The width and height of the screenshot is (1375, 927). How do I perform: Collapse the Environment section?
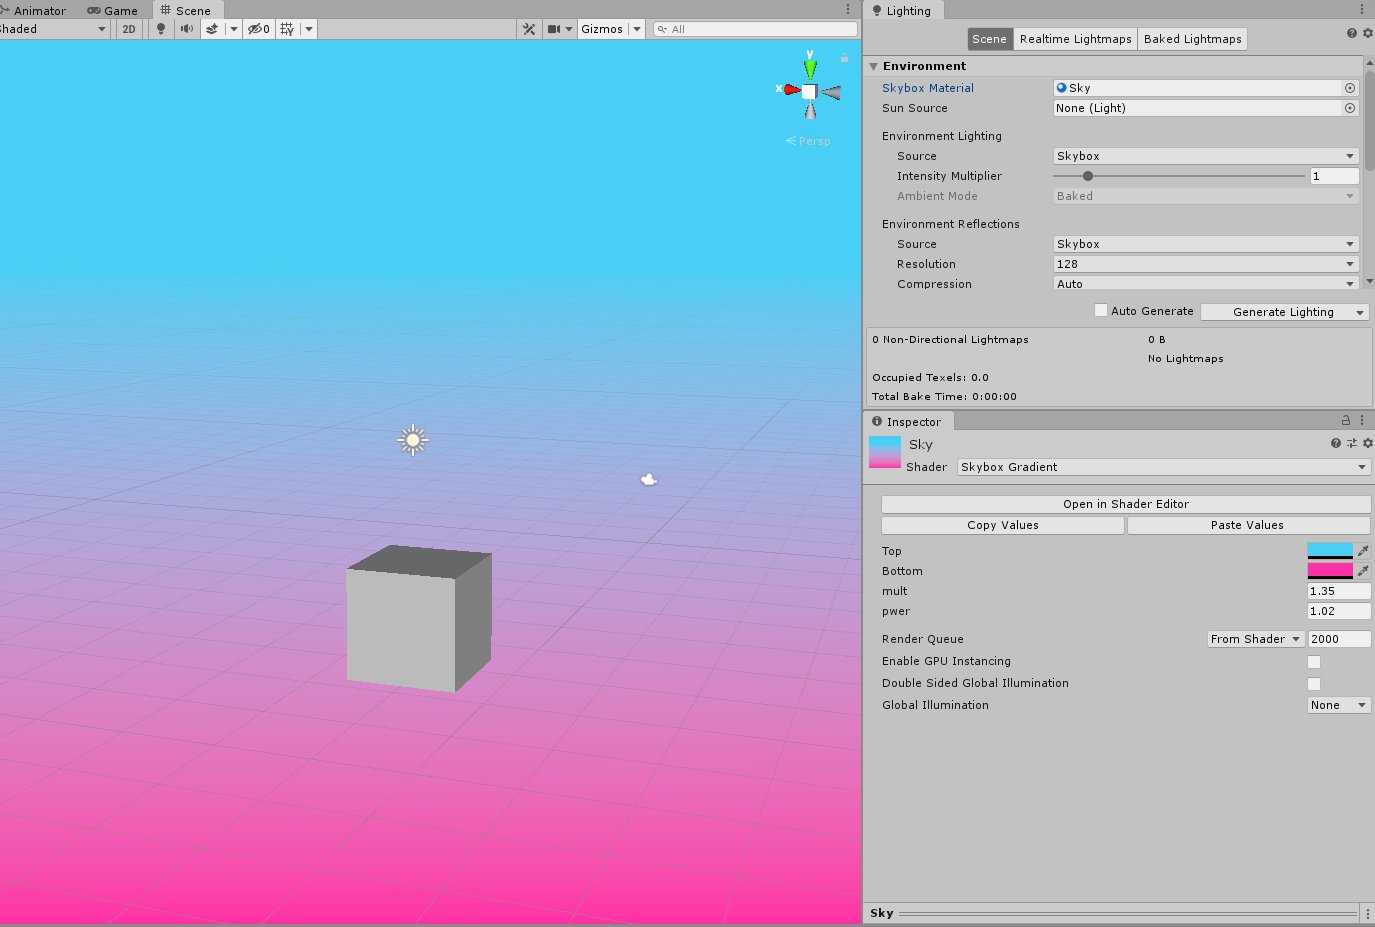tap(874, 66)
